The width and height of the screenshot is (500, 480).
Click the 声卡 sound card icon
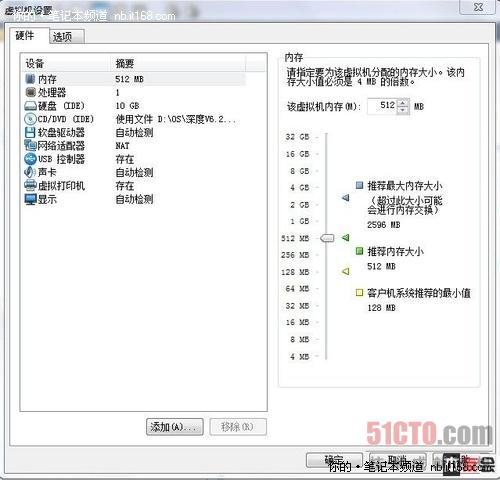30,172
